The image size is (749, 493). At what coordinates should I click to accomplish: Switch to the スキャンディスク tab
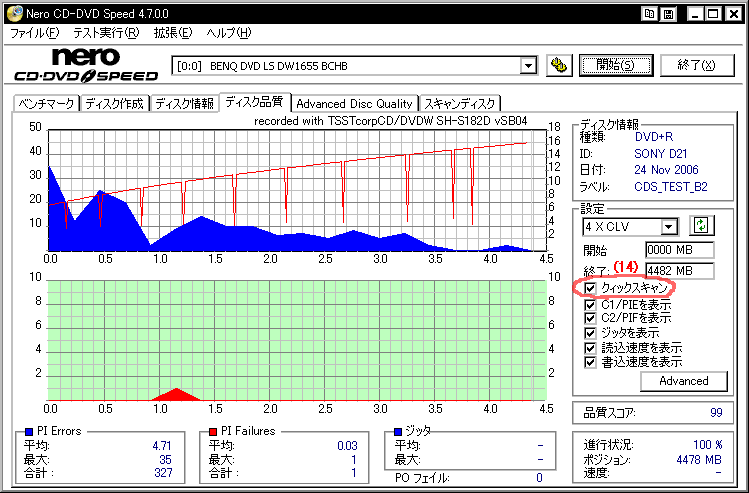[x=460, y=104]
